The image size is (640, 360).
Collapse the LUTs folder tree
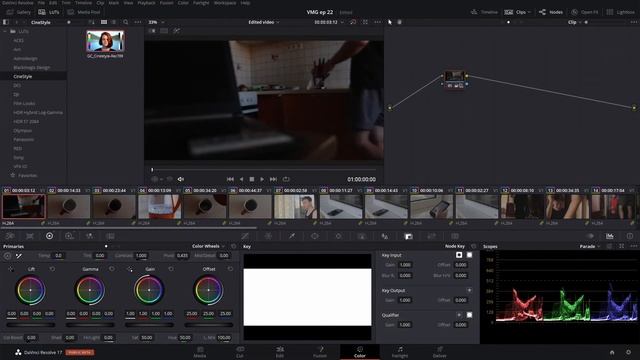(5, 31)
